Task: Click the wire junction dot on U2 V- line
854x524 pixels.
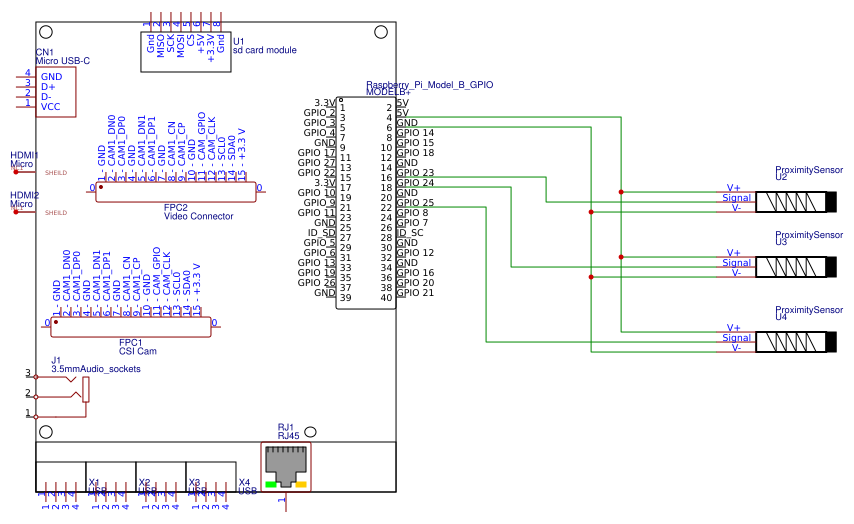Action: (591, 212)
